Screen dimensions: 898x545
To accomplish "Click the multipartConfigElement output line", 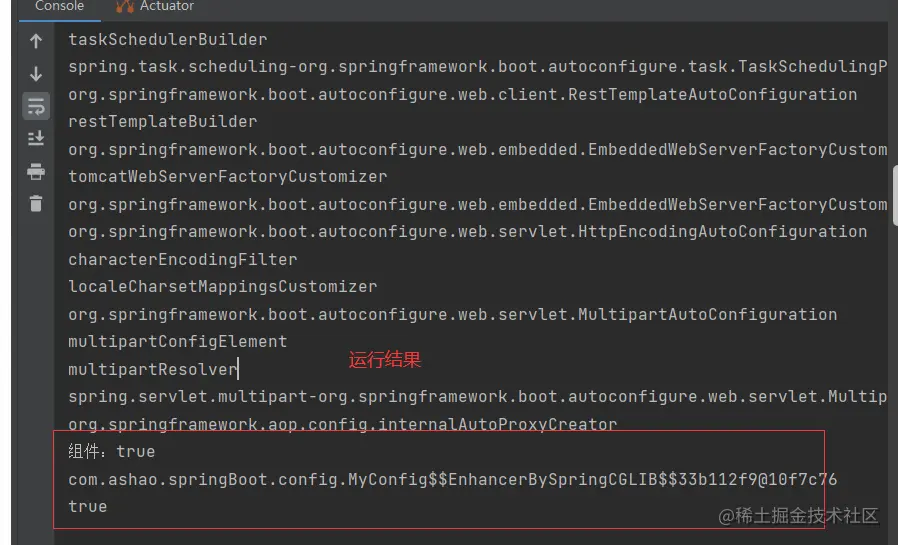I will pos(178,342).
